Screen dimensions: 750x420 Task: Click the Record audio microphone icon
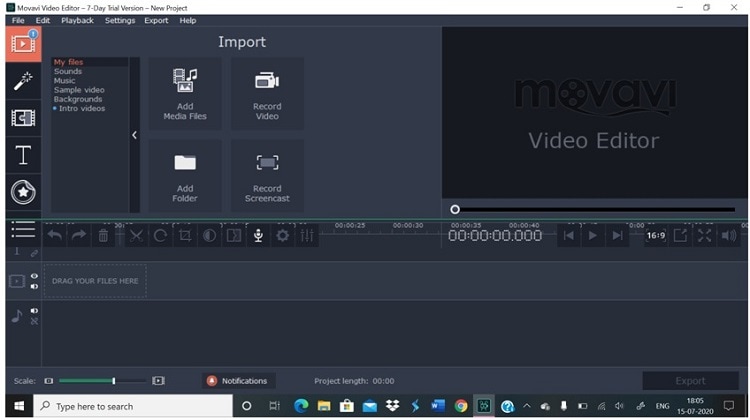(x=258, y=235)
